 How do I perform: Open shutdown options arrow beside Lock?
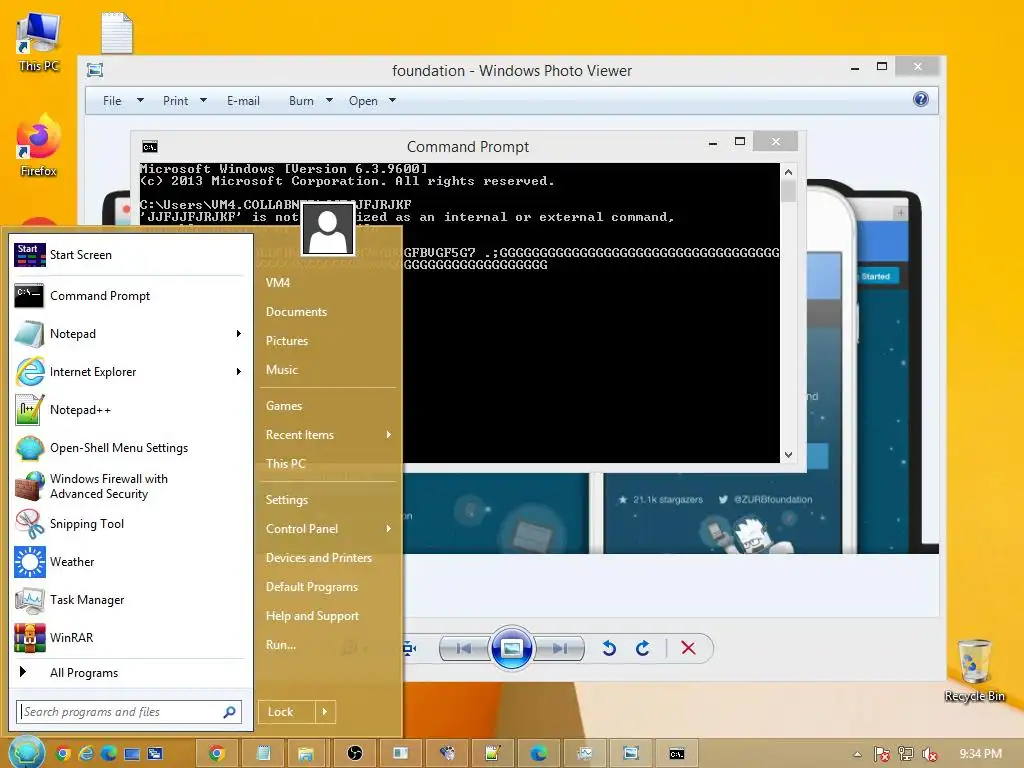(325, 712)
